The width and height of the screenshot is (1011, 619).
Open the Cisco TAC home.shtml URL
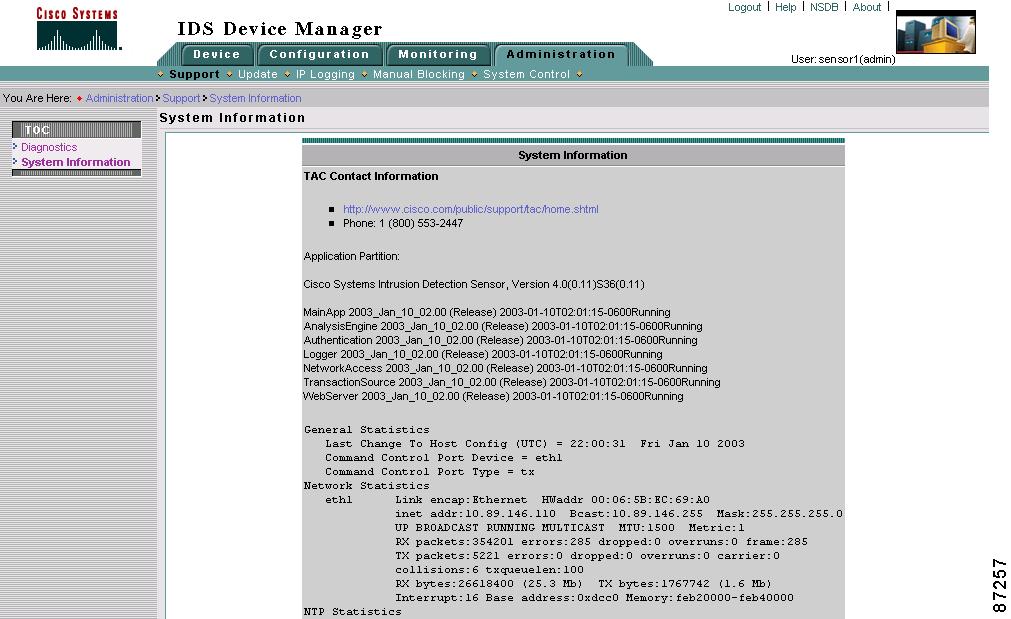click(471, 209)
